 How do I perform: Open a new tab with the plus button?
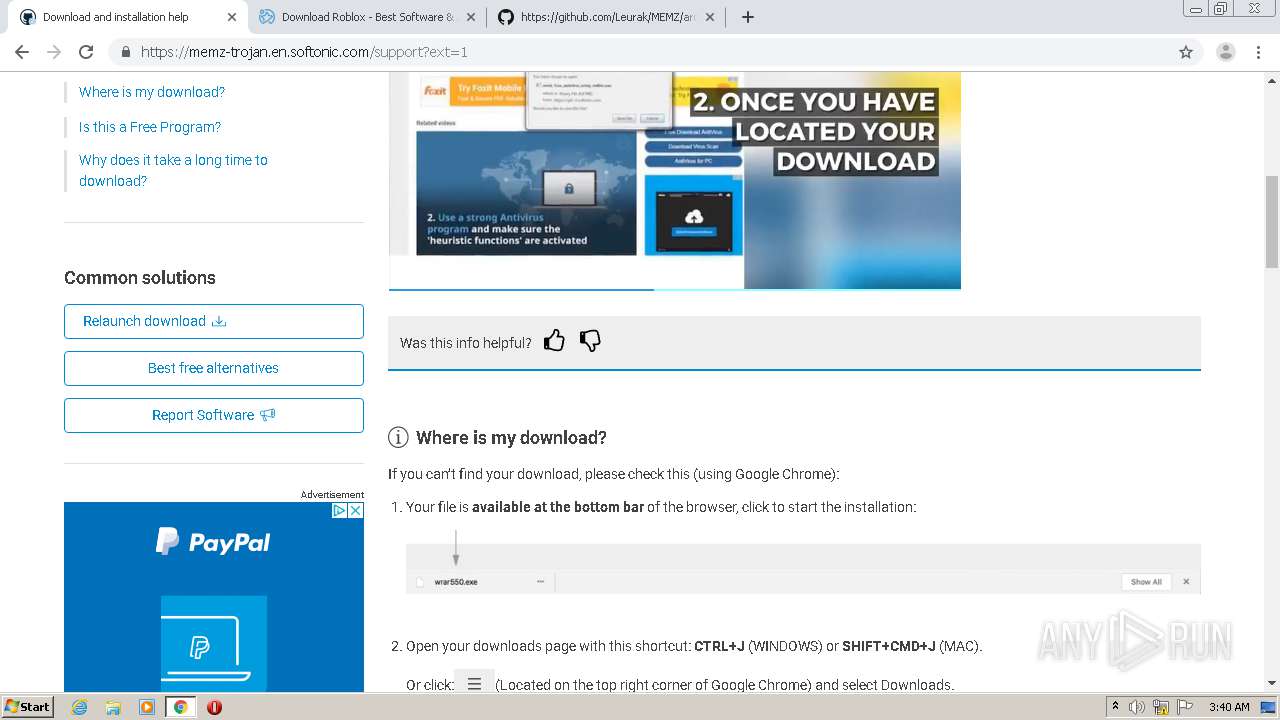(x=748, y=17)
